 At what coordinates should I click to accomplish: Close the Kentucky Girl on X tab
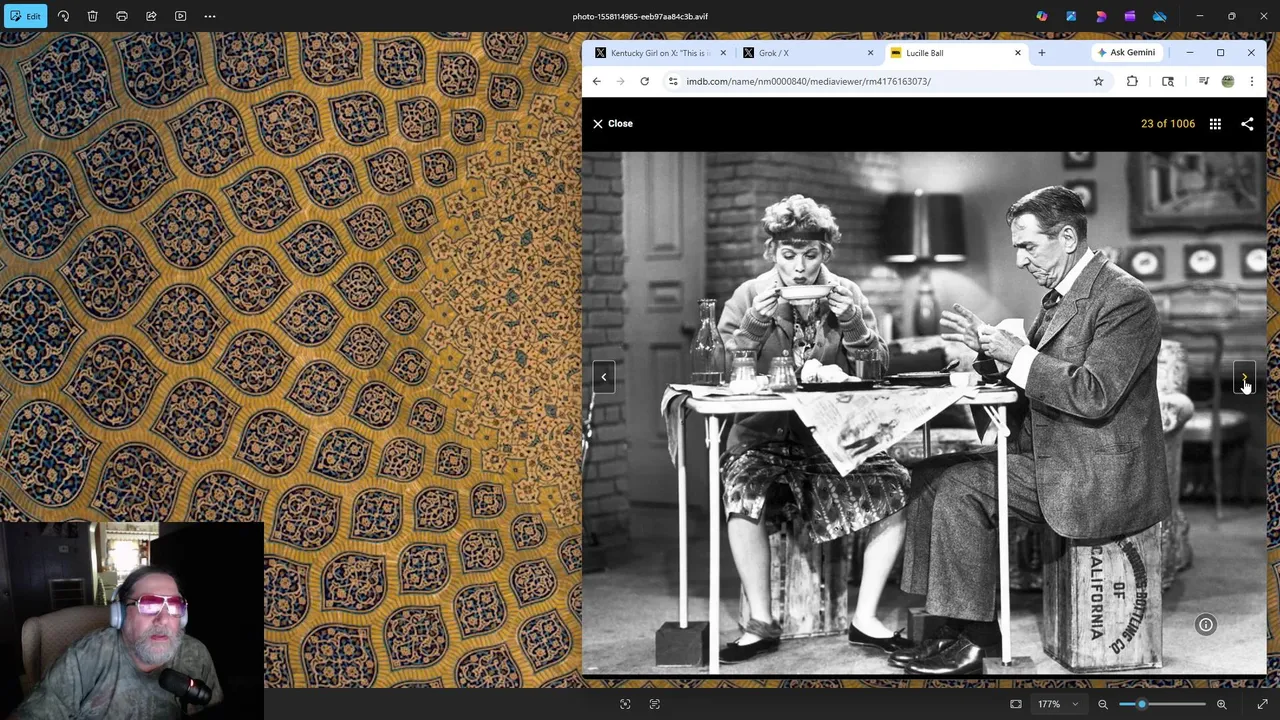point(723,53)
